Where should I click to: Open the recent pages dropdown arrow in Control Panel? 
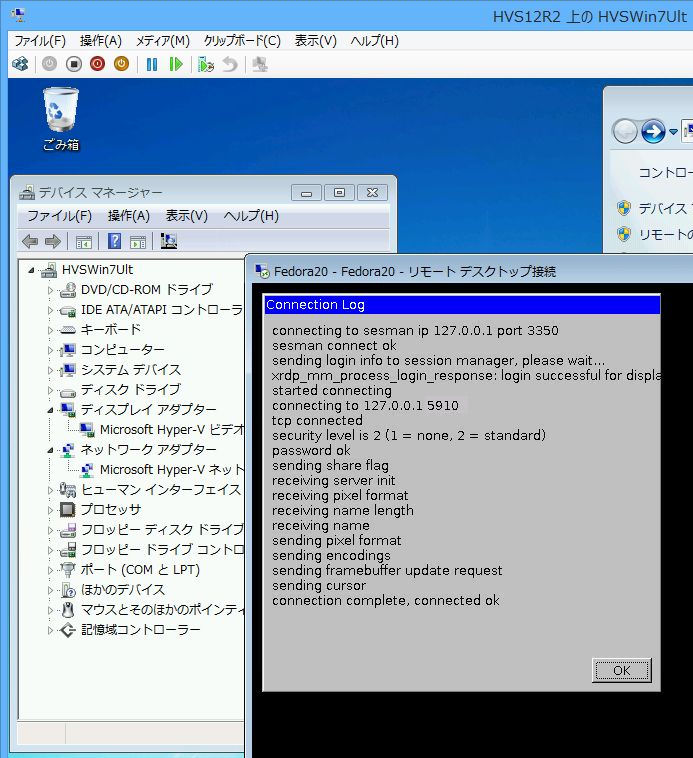point(673,131)
